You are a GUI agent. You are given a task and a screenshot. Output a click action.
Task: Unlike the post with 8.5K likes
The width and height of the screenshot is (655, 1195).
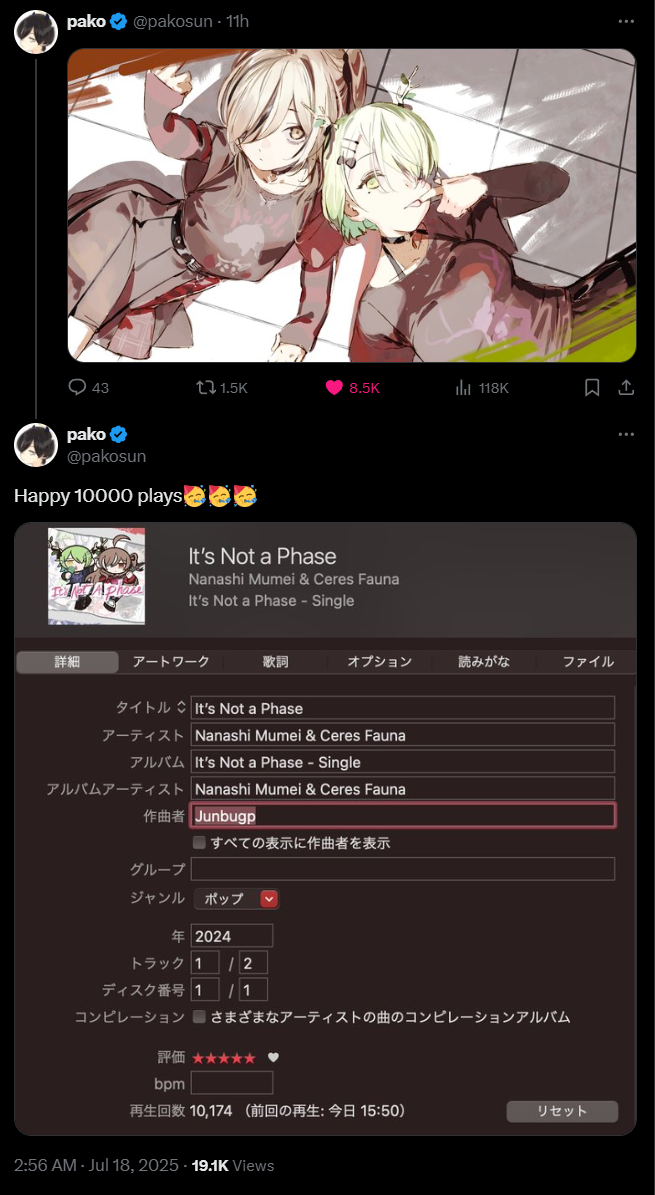352,388
